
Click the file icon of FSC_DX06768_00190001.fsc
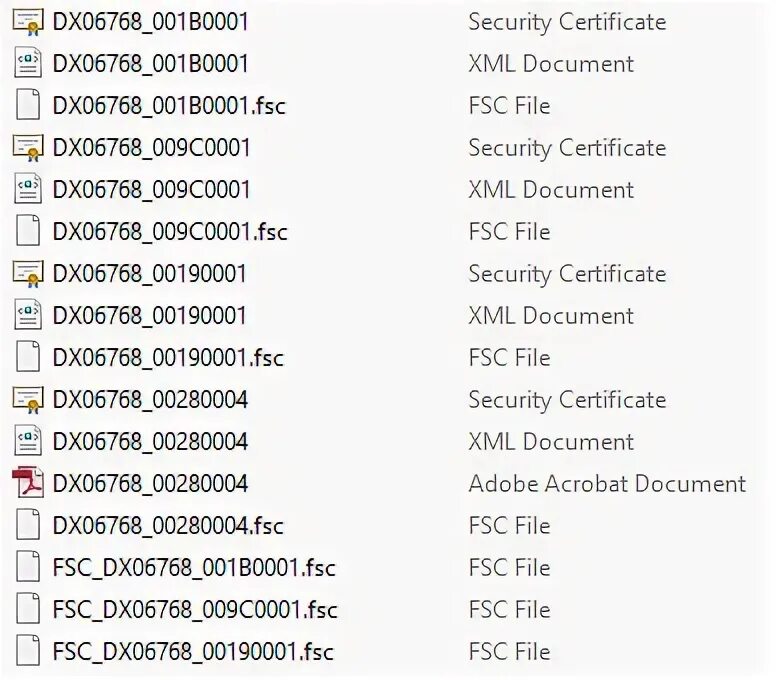pos(28,650)
